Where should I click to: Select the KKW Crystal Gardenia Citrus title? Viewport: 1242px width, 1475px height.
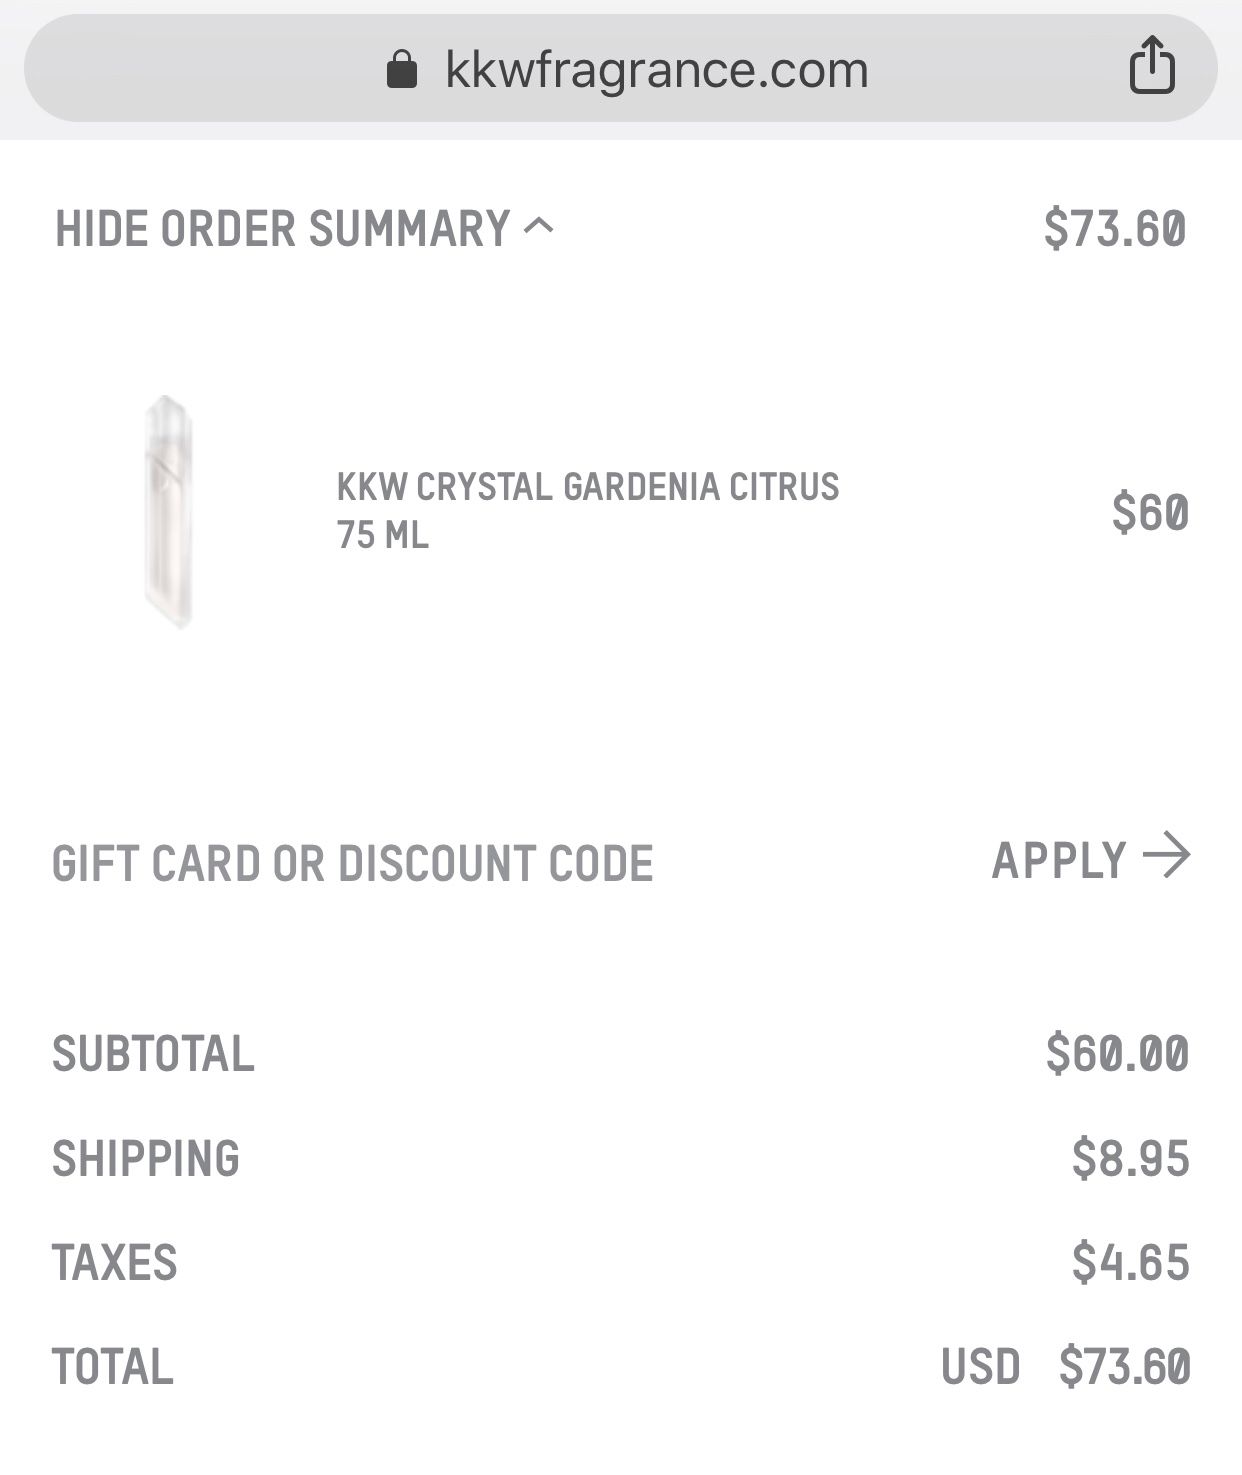tap(588, 487)
